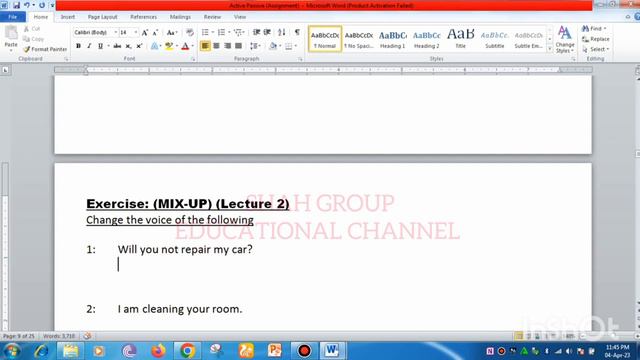The width and height of the screenshot is (640, 360).
Task: Click the Bullets list icon
Action: (205, 32)
